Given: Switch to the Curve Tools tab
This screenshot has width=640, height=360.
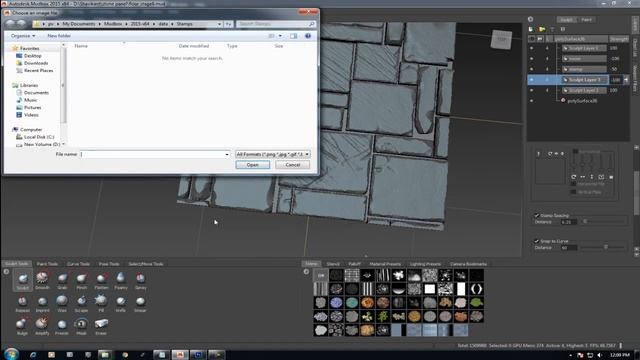Looking at the screenshot, I should click(x=78, y=264).
